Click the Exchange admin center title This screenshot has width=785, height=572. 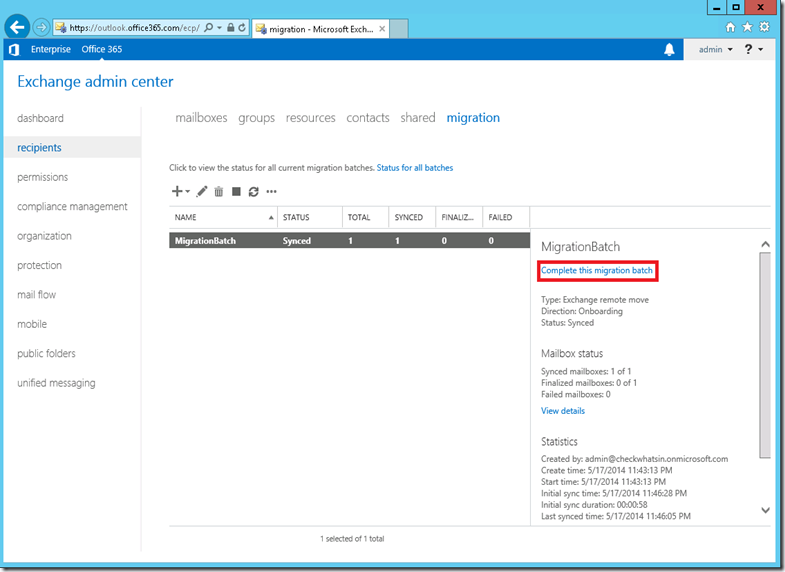pos(95,82)
